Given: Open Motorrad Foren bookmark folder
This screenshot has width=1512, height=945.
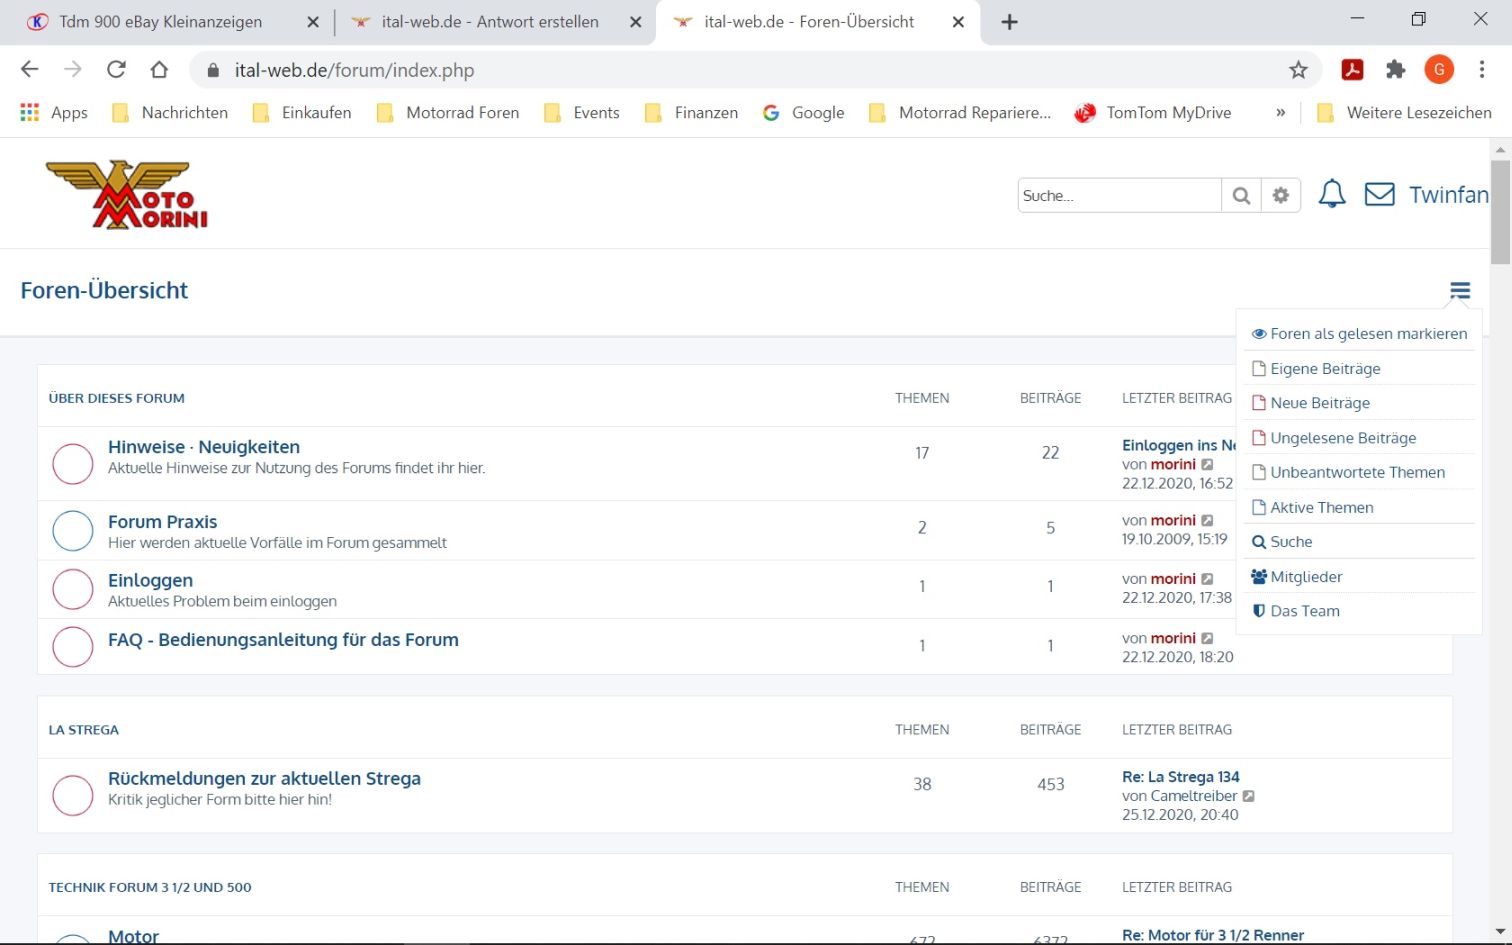Looking at the screenshot, I should [448, 113].
